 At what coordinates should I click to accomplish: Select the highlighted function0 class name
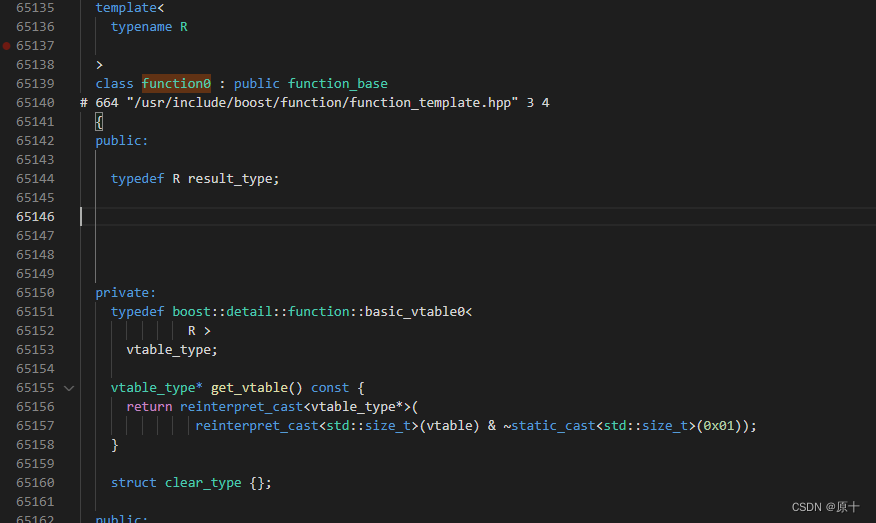click(176, 84)
